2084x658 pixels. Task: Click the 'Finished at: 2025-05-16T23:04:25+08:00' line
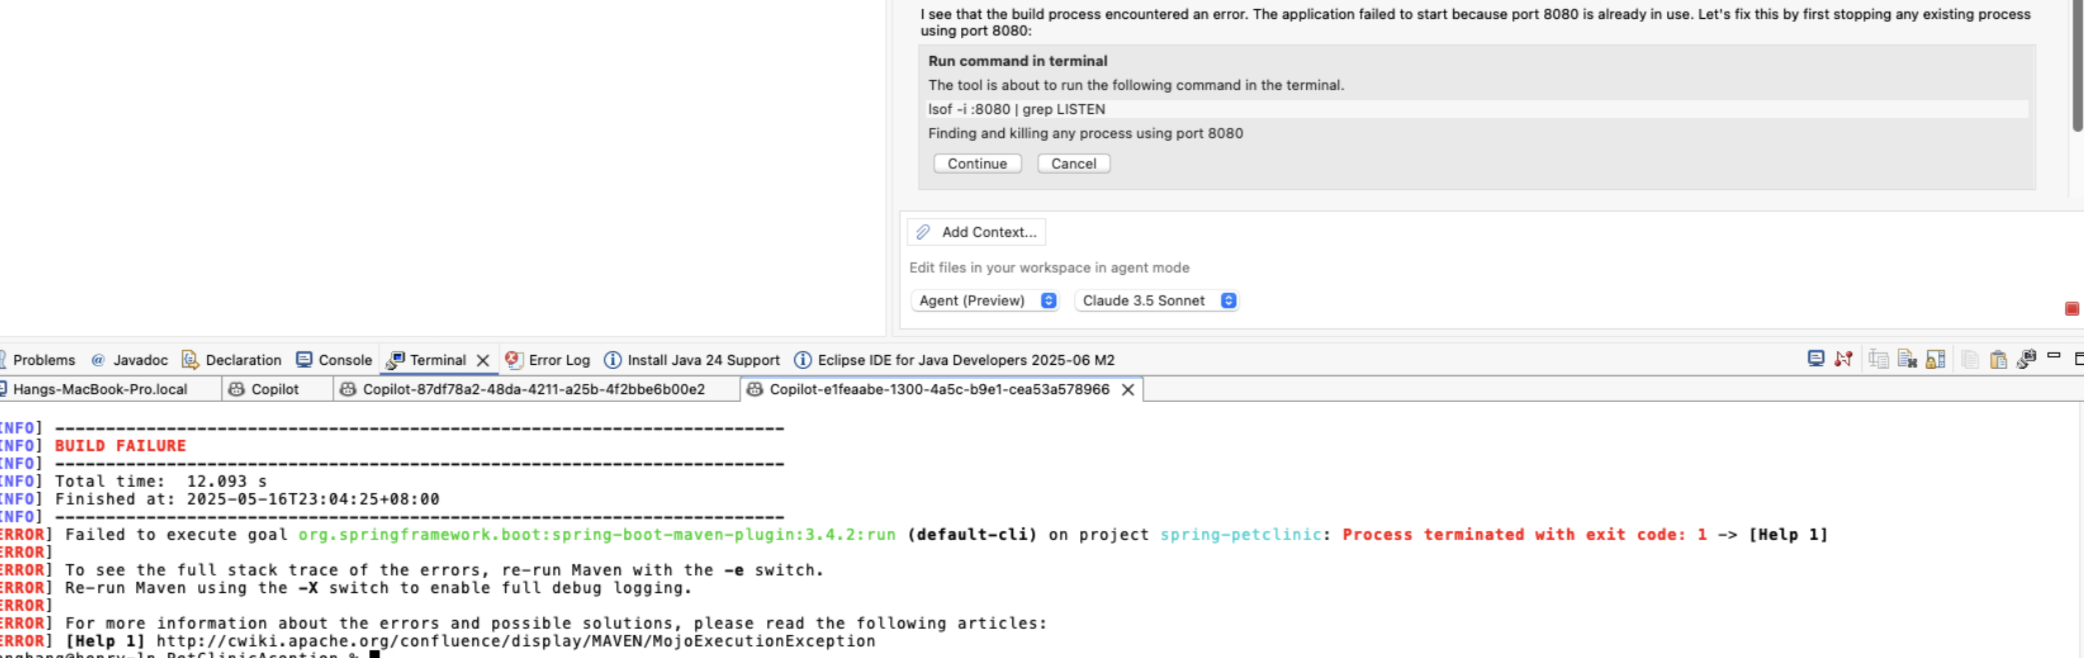pyautogui.click(x=247, y=499)
